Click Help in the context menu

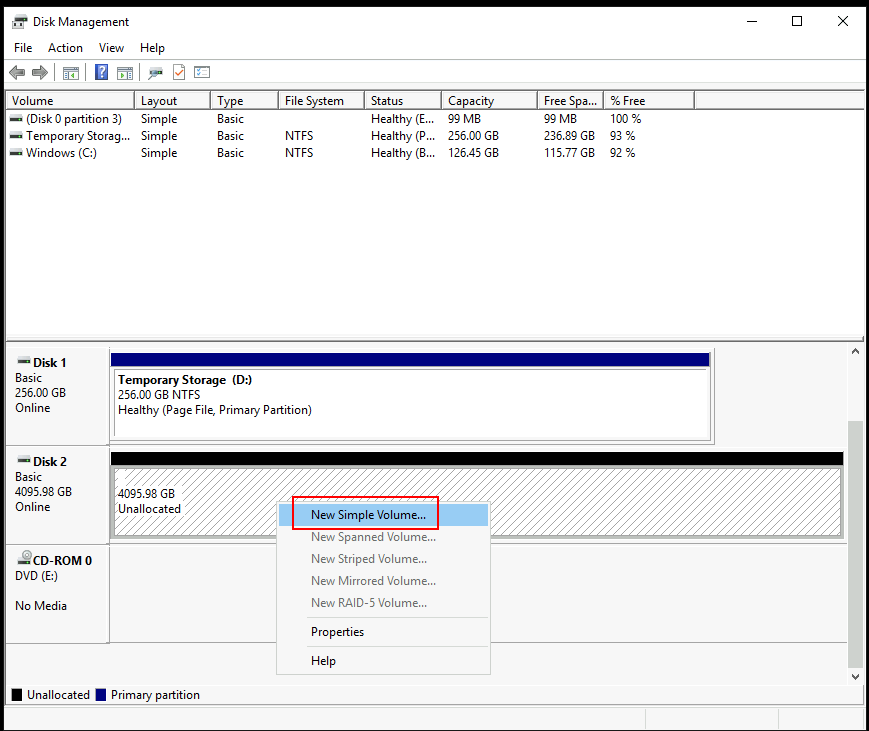click(x=323, y=661)
